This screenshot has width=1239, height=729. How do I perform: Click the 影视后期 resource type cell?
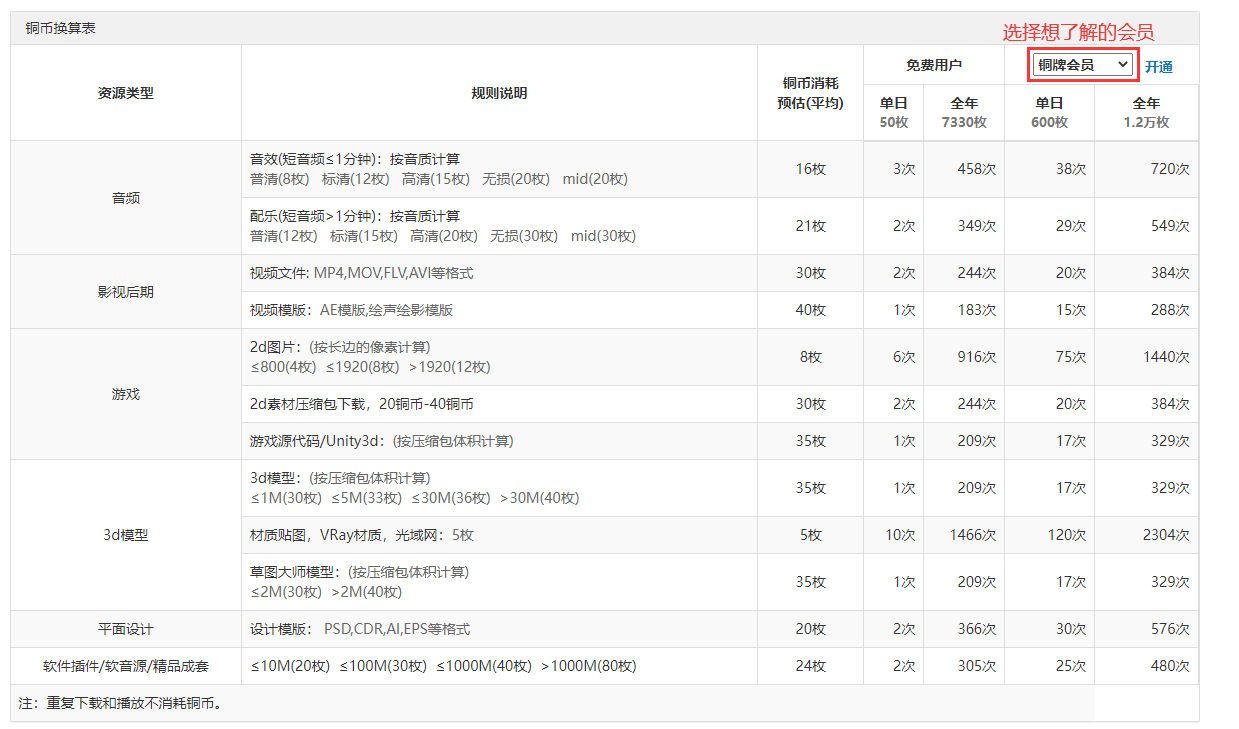(x=126, y=292)
